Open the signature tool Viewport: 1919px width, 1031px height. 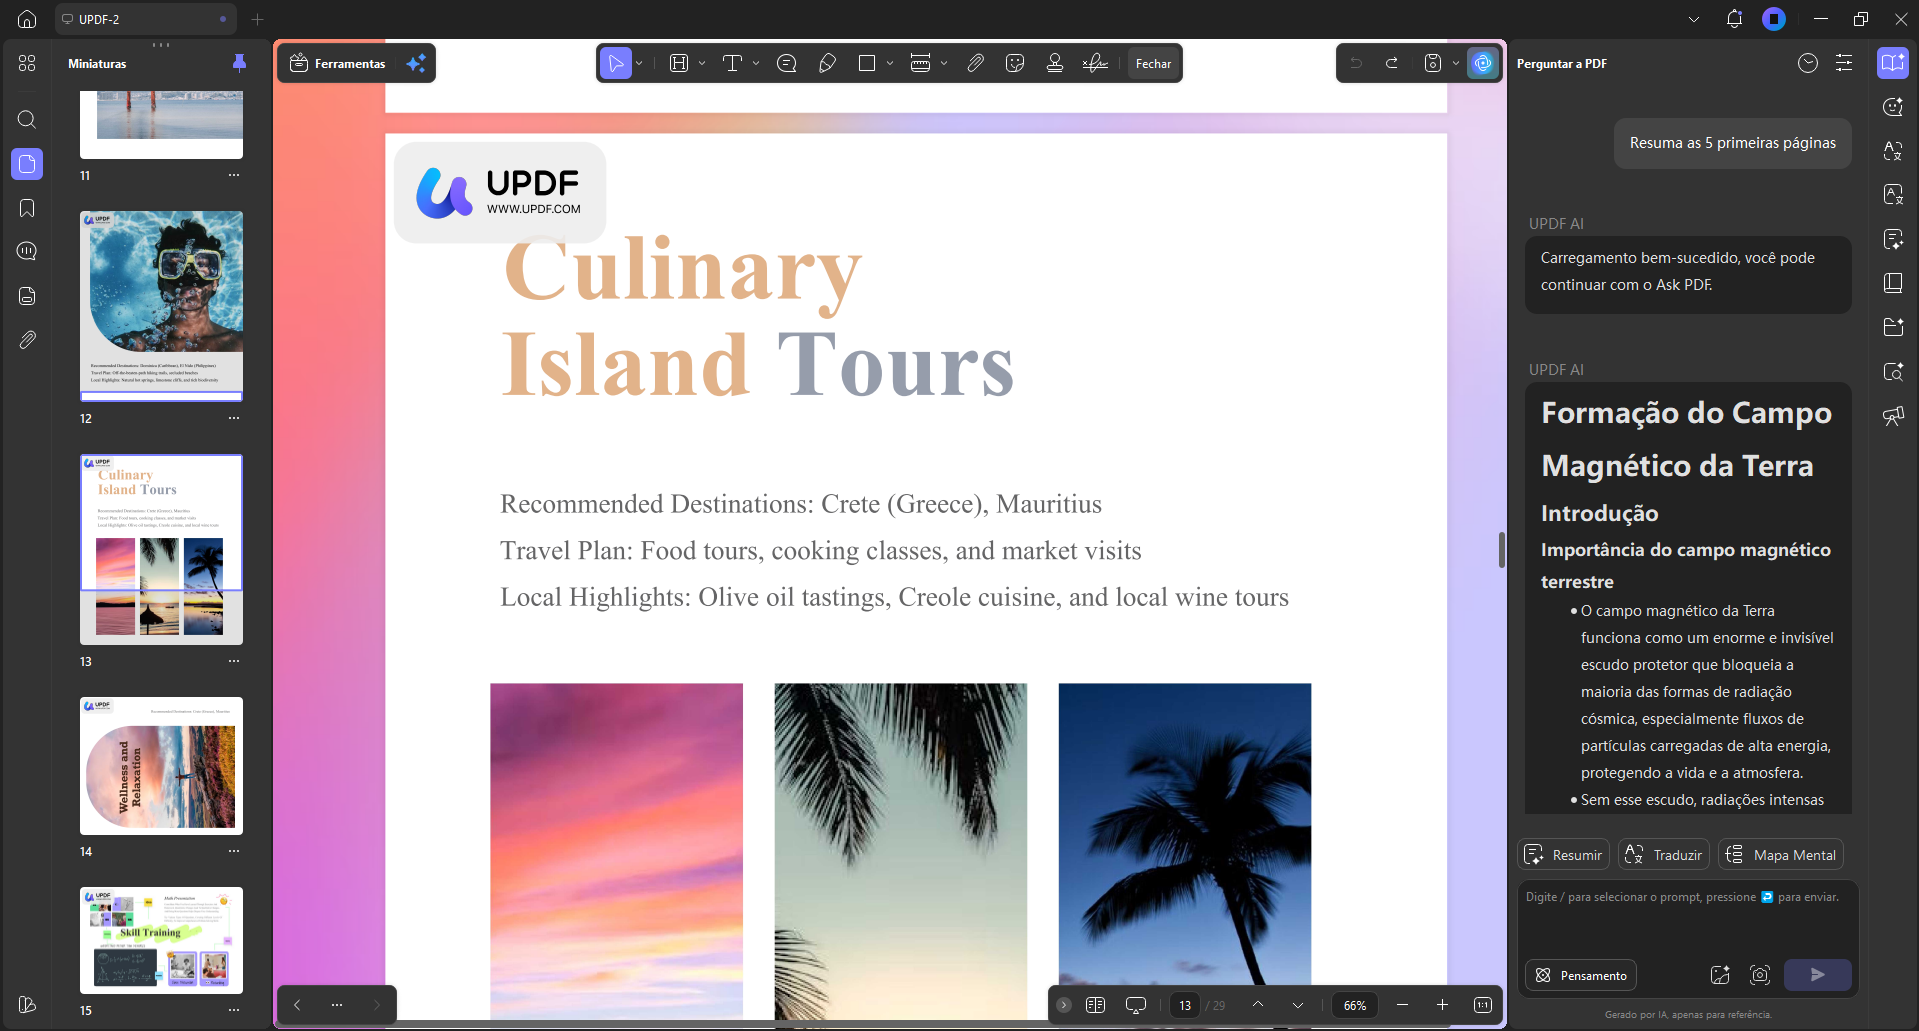pyautogui.click(x=1095, y=64)
